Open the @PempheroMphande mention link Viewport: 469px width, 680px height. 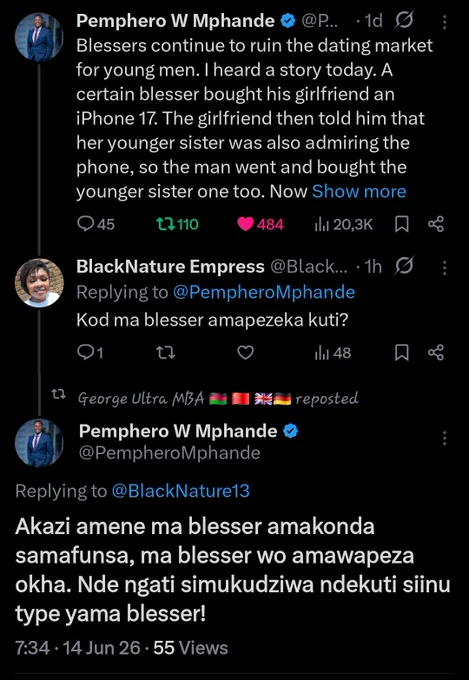[x=264, y=293]
